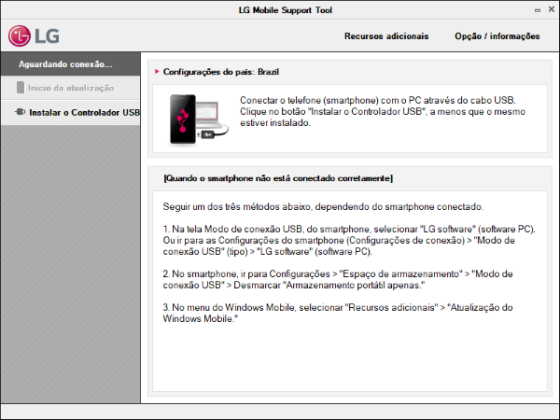
Task: Click the Quando o smartphone não está conectado heading
Action: [278, 178]
